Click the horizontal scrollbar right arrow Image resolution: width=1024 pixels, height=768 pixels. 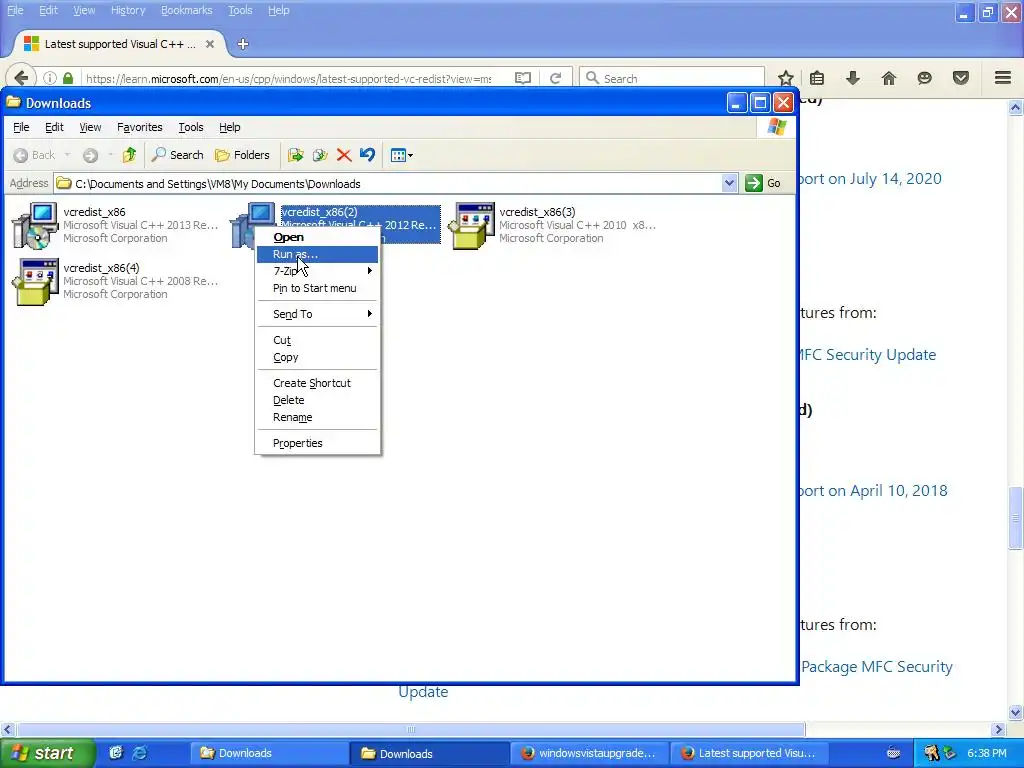[x=998, y=729]
